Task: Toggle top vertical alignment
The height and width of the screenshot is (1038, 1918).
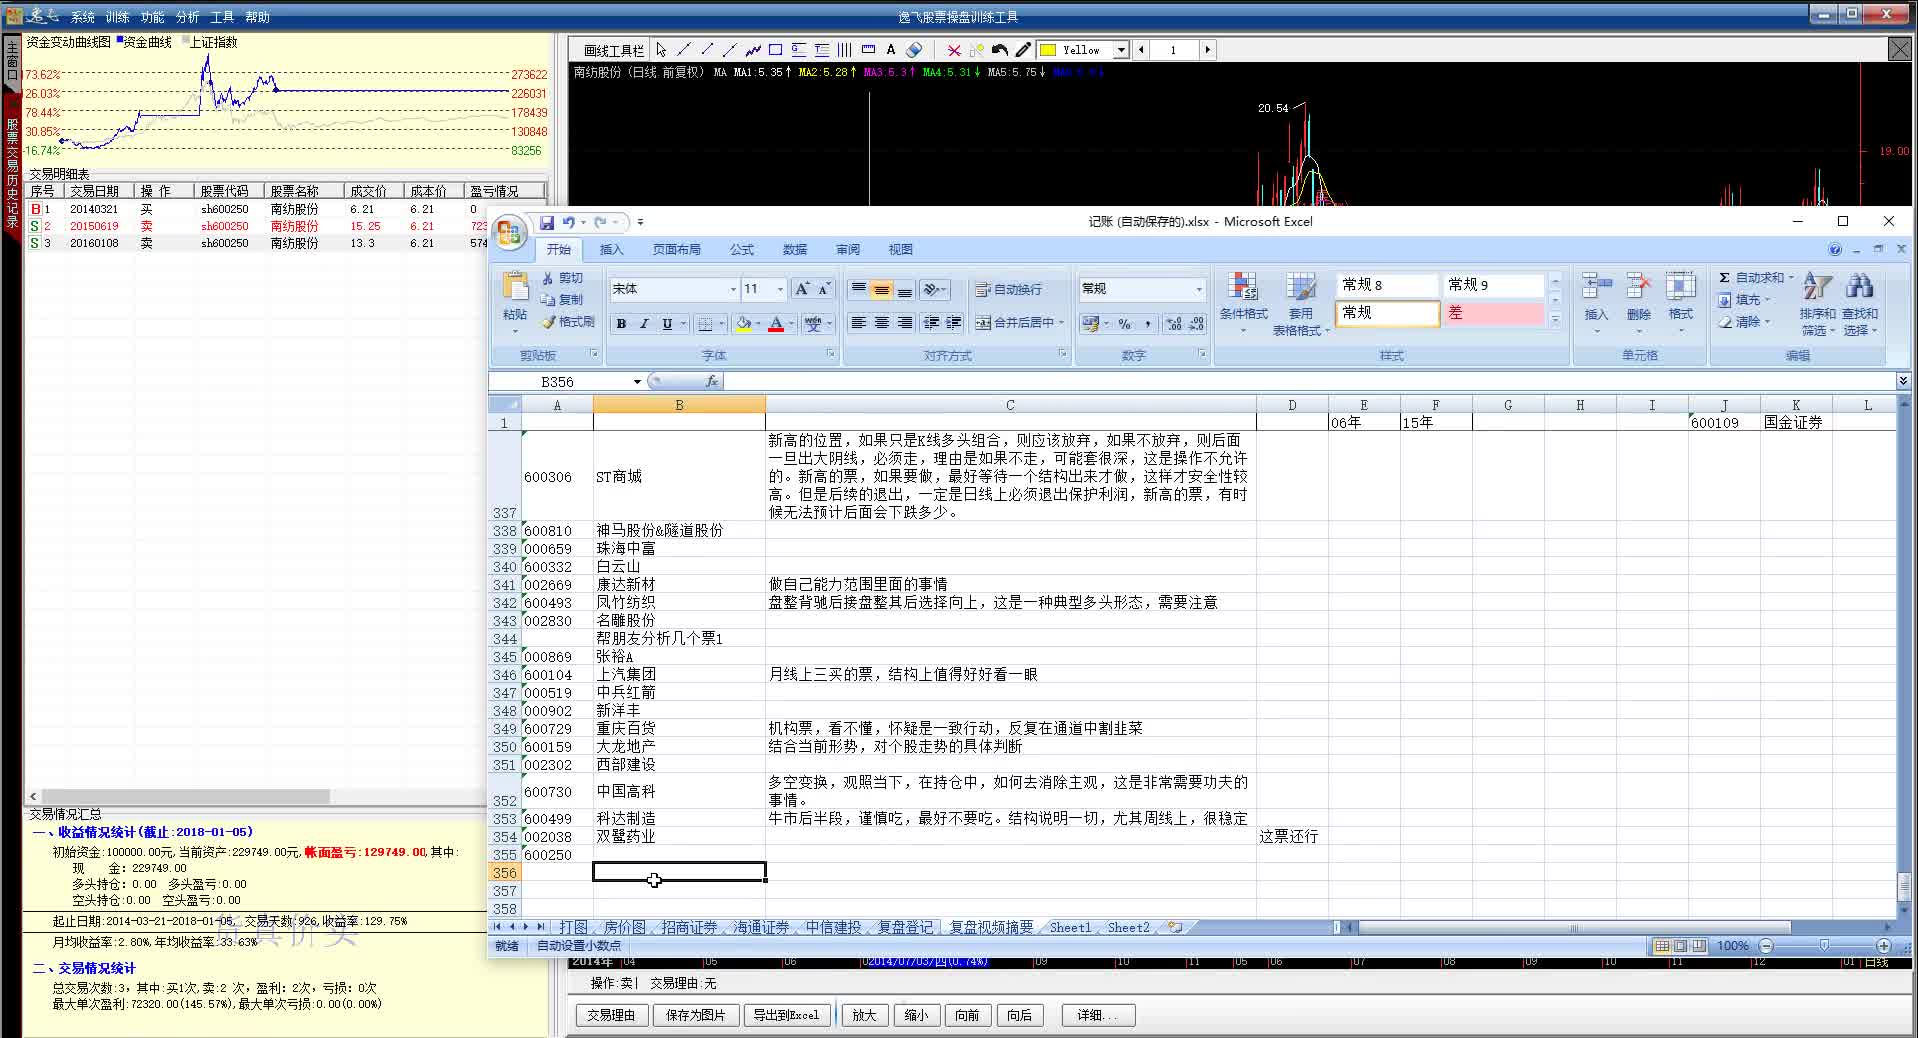Action: coord(858,290)
